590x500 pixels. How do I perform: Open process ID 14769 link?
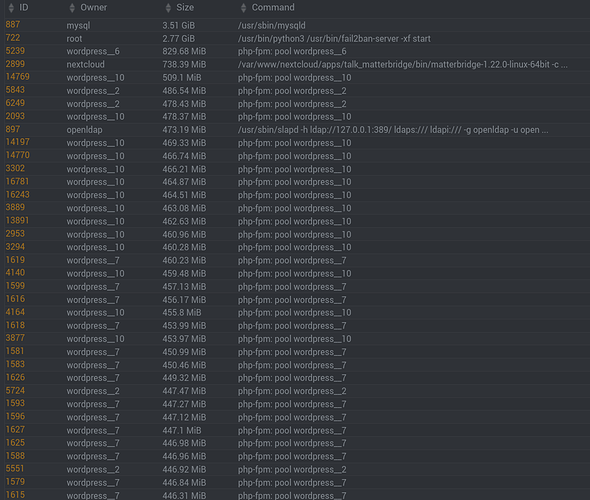click(17, 77)
